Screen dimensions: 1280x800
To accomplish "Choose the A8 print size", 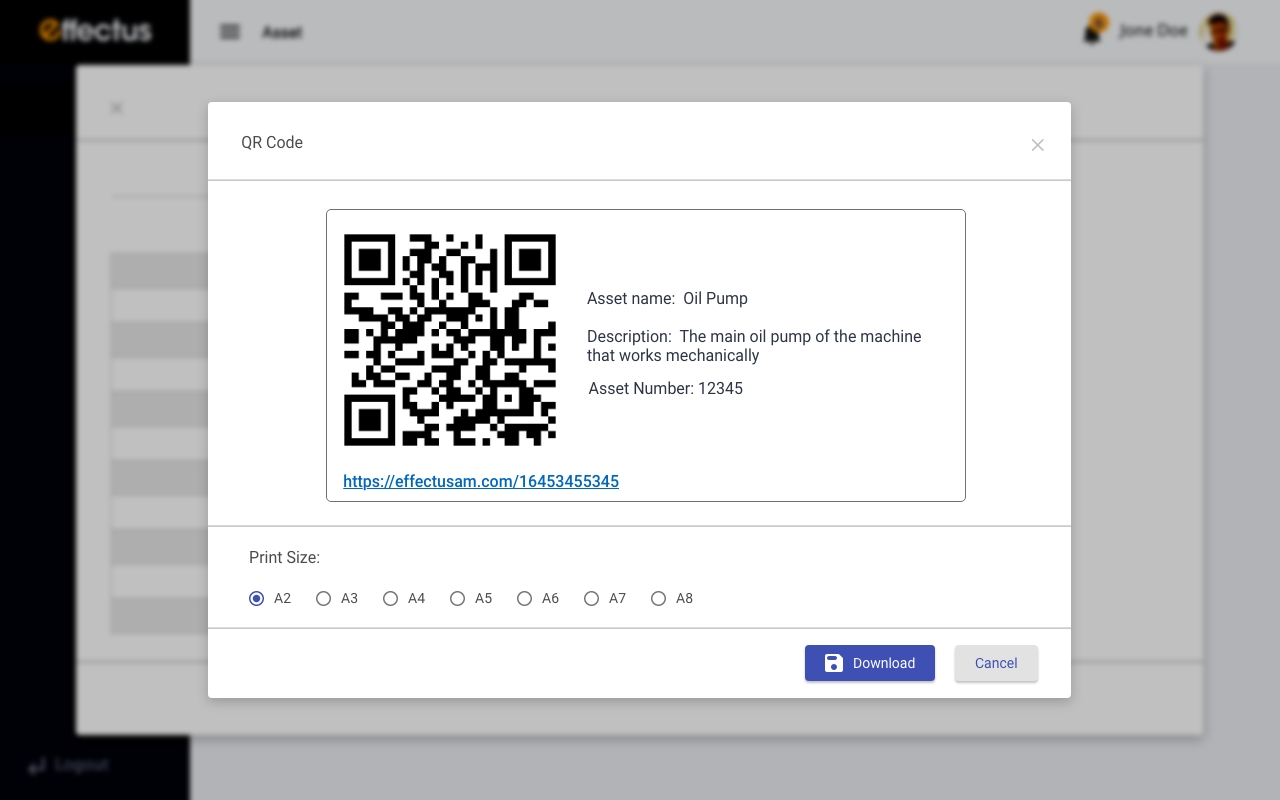I will [x=658, y=598].
